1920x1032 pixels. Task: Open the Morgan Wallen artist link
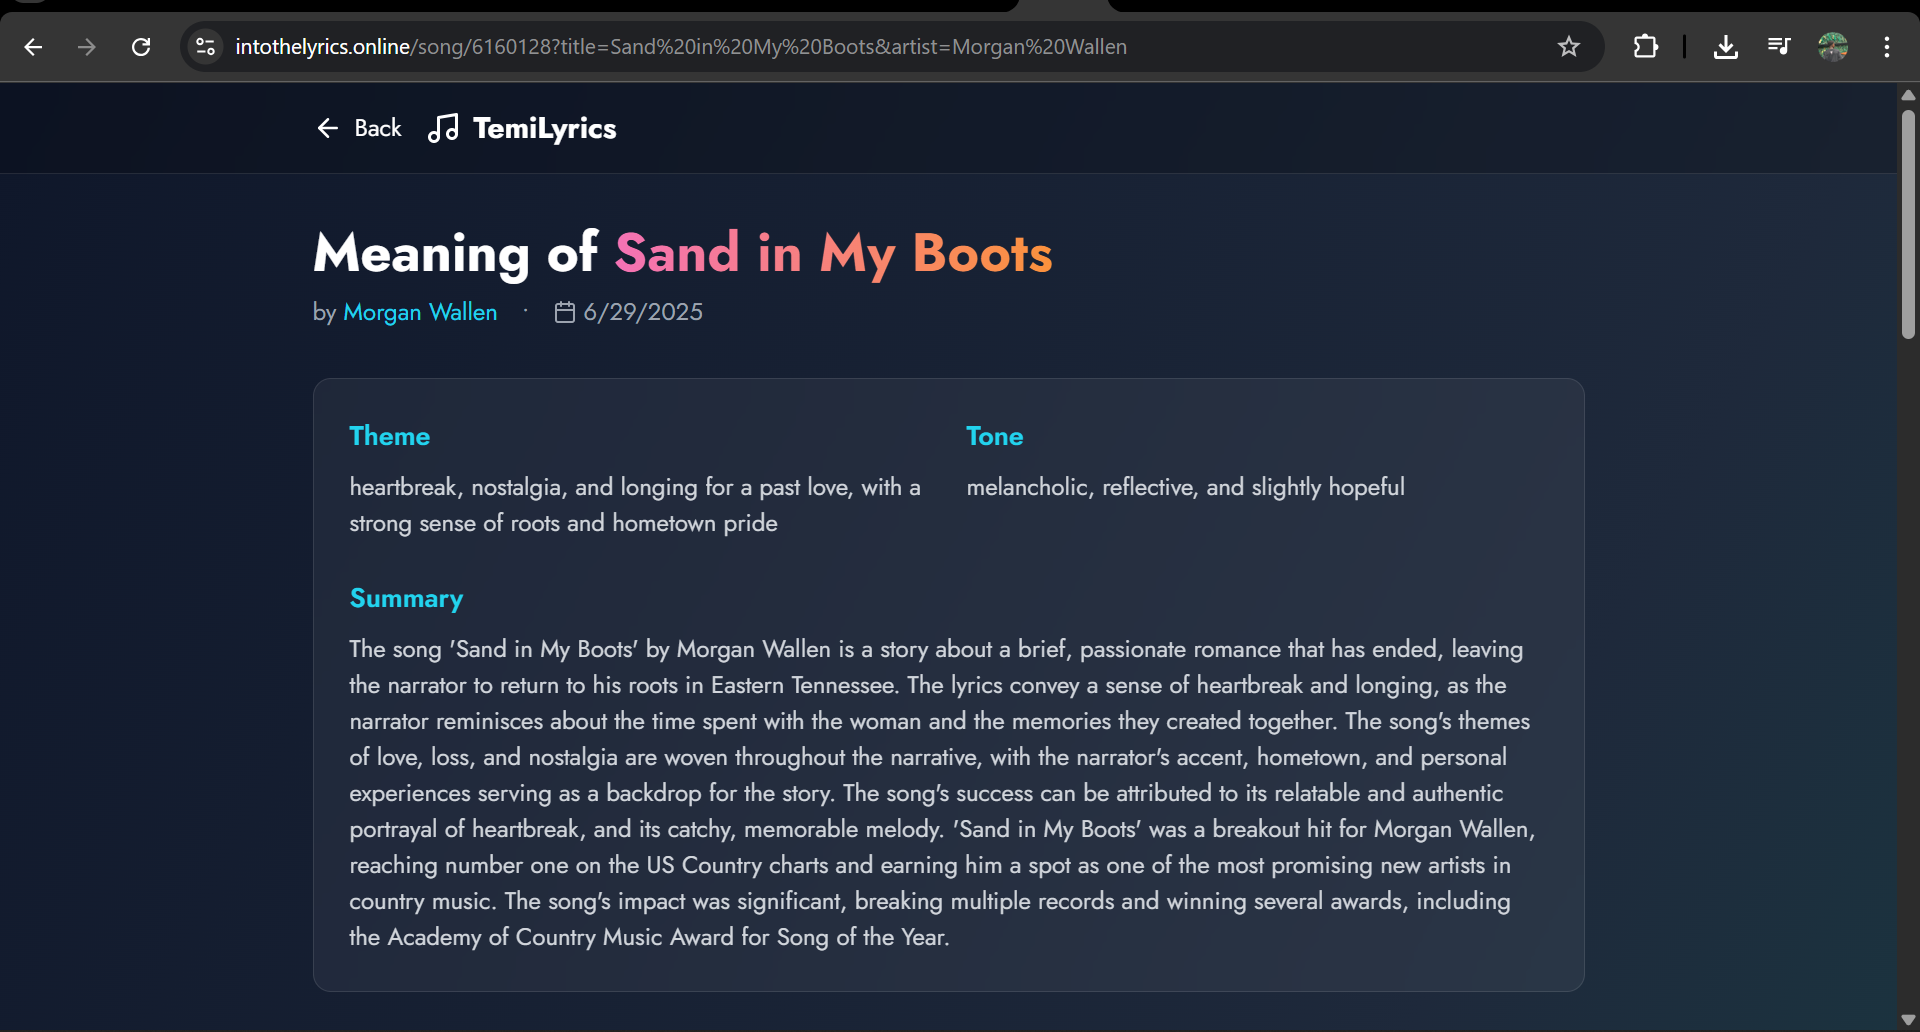point(420,312)
